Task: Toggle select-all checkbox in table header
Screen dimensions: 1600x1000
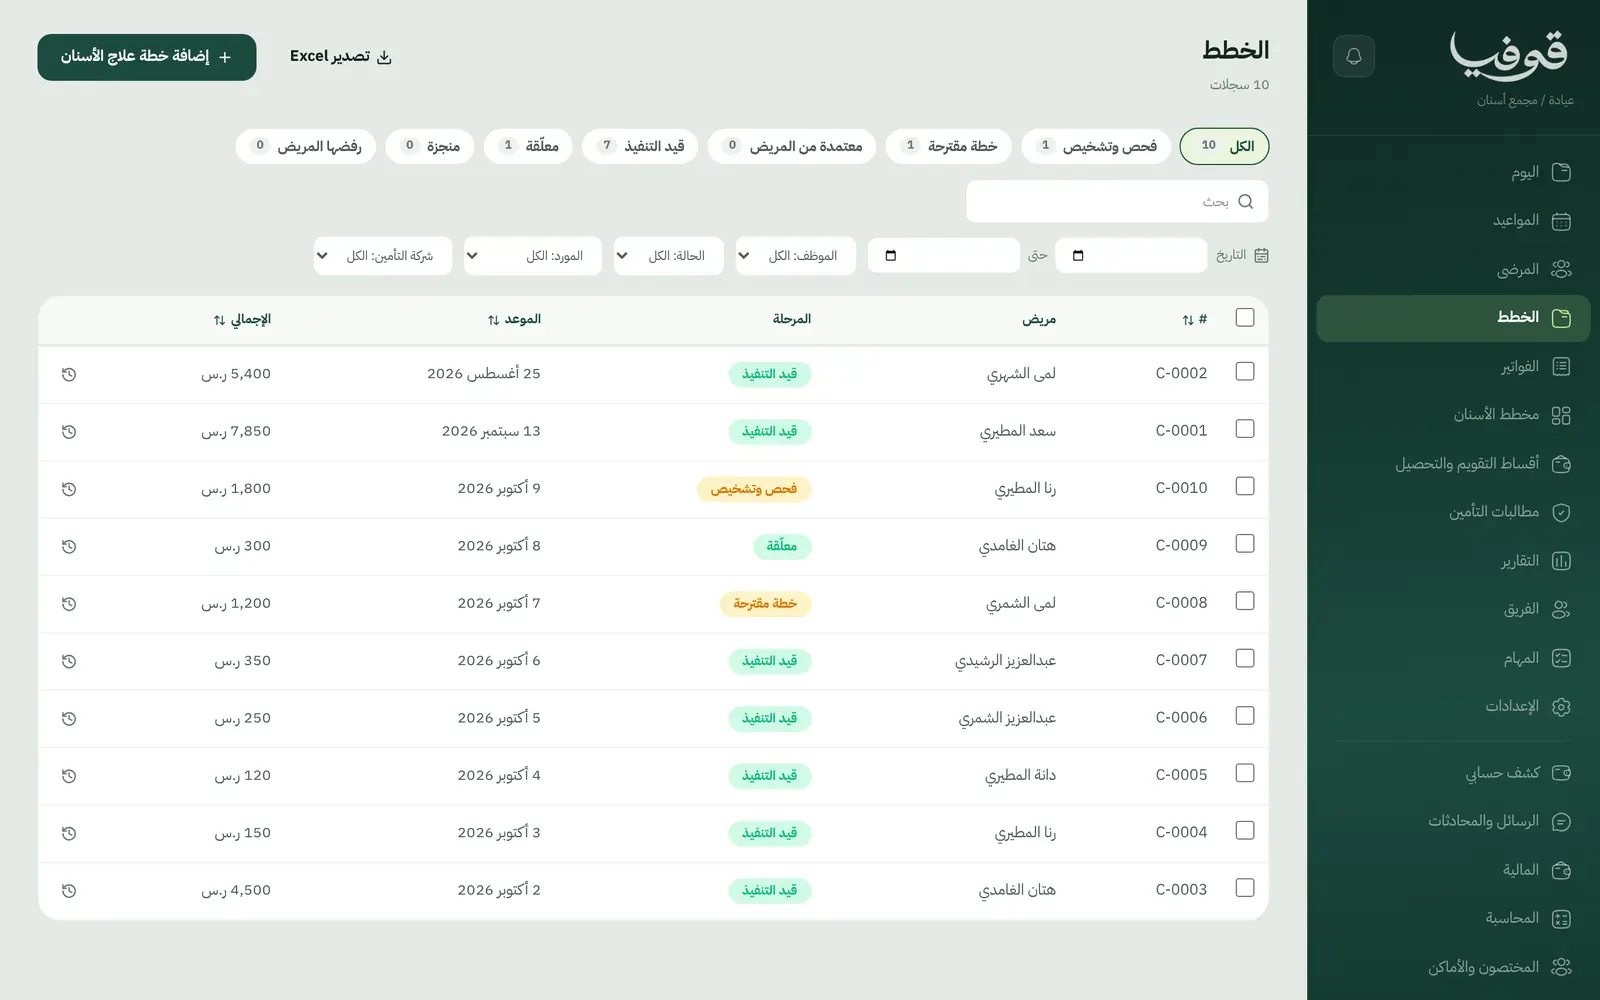Action: 1245,317
